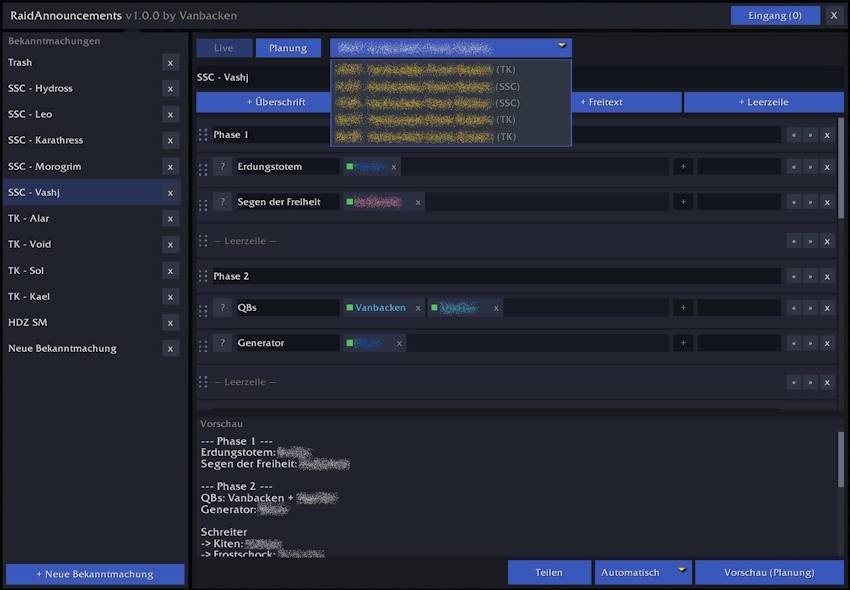850x590 pixels.
Task: Remove the TK - Alar announcement
Action: 170,219
